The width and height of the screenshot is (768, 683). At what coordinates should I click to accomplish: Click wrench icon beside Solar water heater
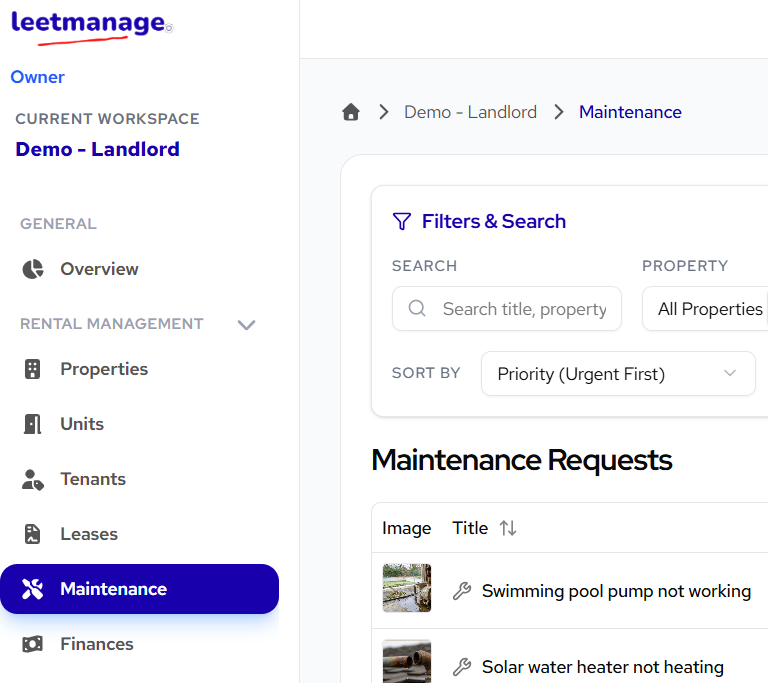click(x=462, y=667)
